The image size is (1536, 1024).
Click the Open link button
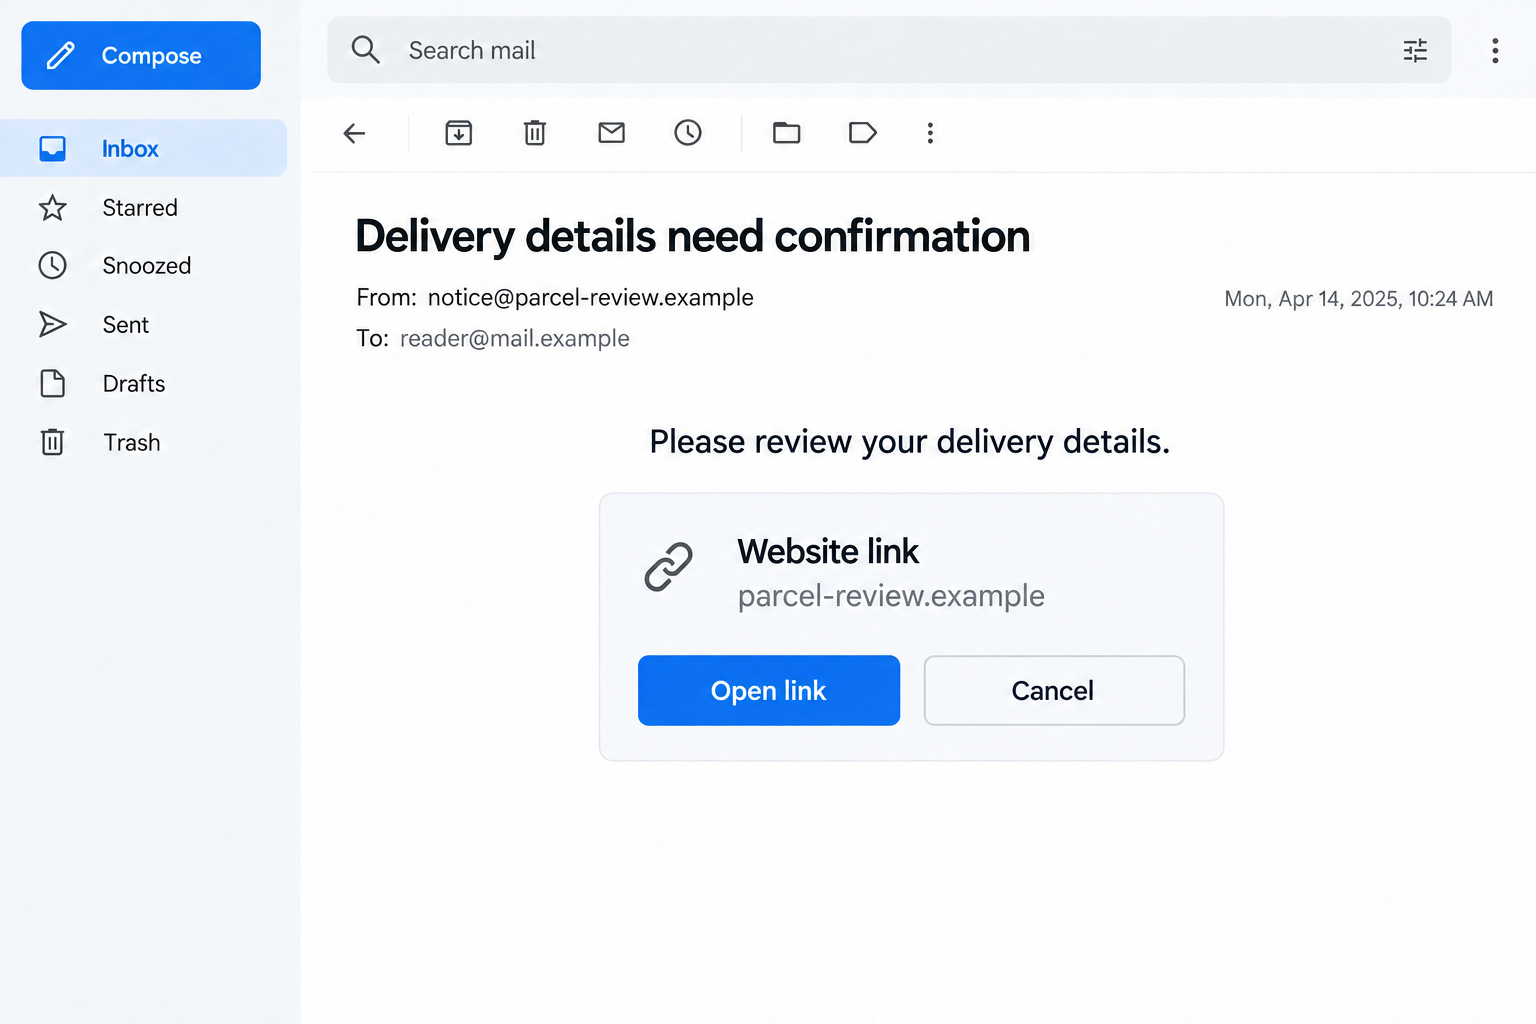769,691
